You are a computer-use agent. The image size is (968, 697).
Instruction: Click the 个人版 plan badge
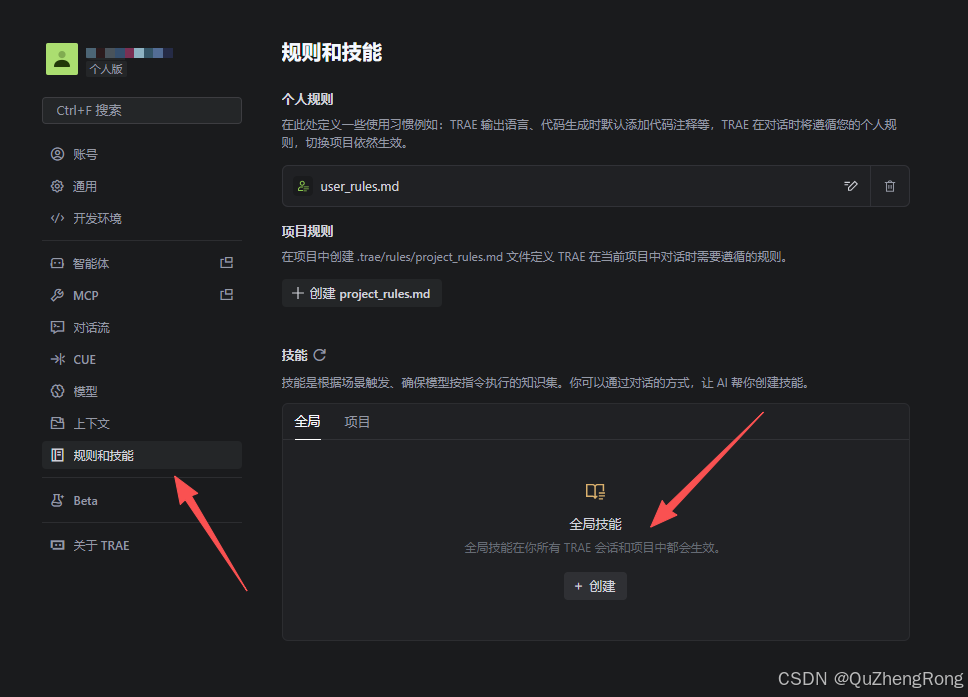coord(106,69)
